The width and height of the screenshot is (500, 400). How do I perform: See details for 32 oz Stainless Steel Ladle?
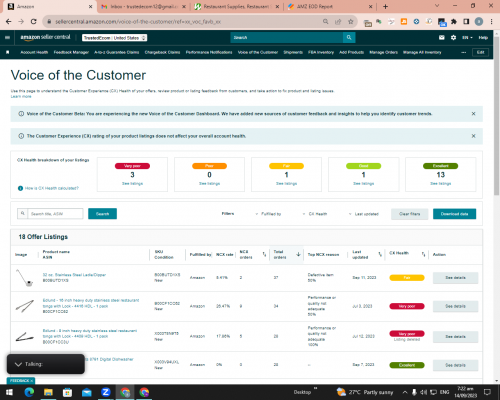[455, 278]
